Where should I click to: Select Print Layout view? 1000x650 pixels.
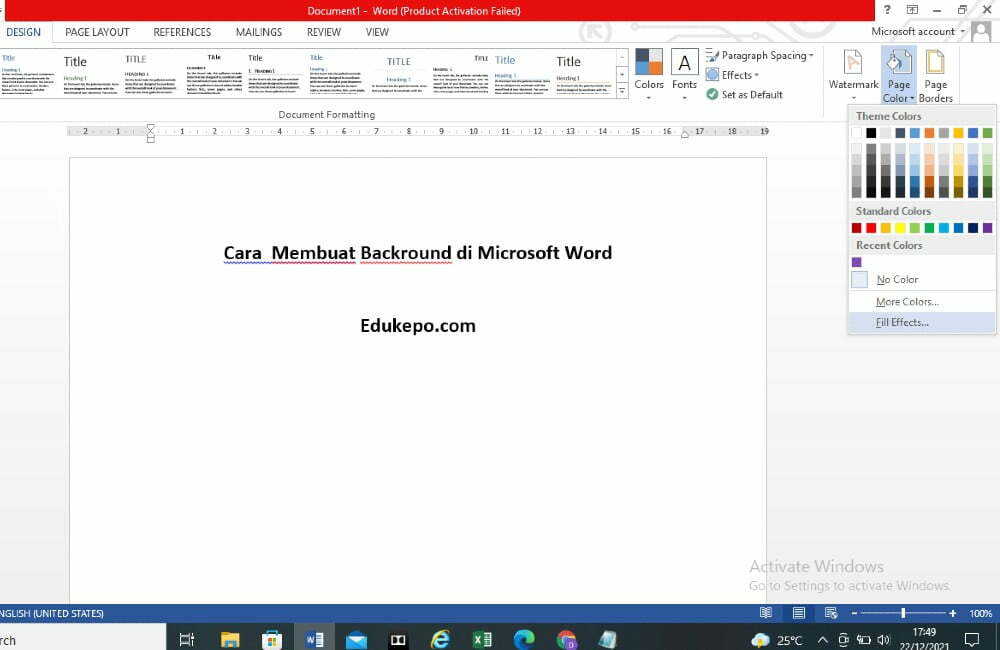[x=798, y=612]
